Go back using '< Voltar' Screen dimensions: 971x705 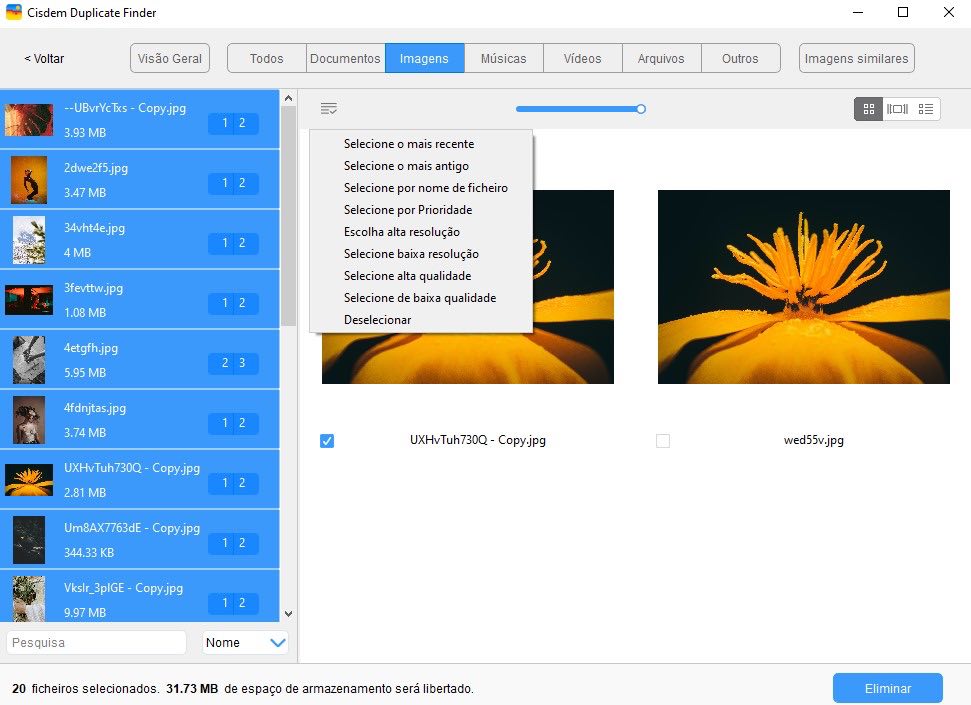43,58
